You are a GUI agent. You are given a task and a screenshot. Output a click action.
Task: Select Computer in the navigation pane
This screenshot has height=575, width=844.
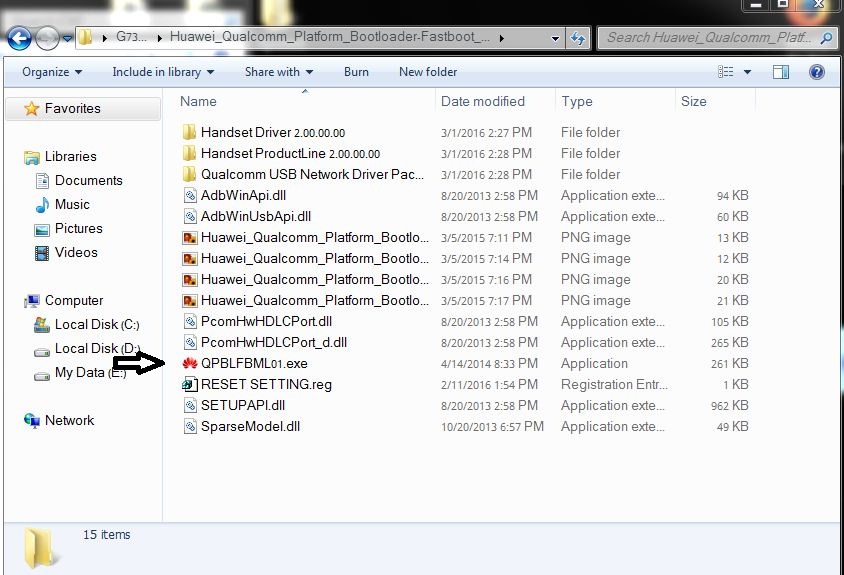(74, 300)
